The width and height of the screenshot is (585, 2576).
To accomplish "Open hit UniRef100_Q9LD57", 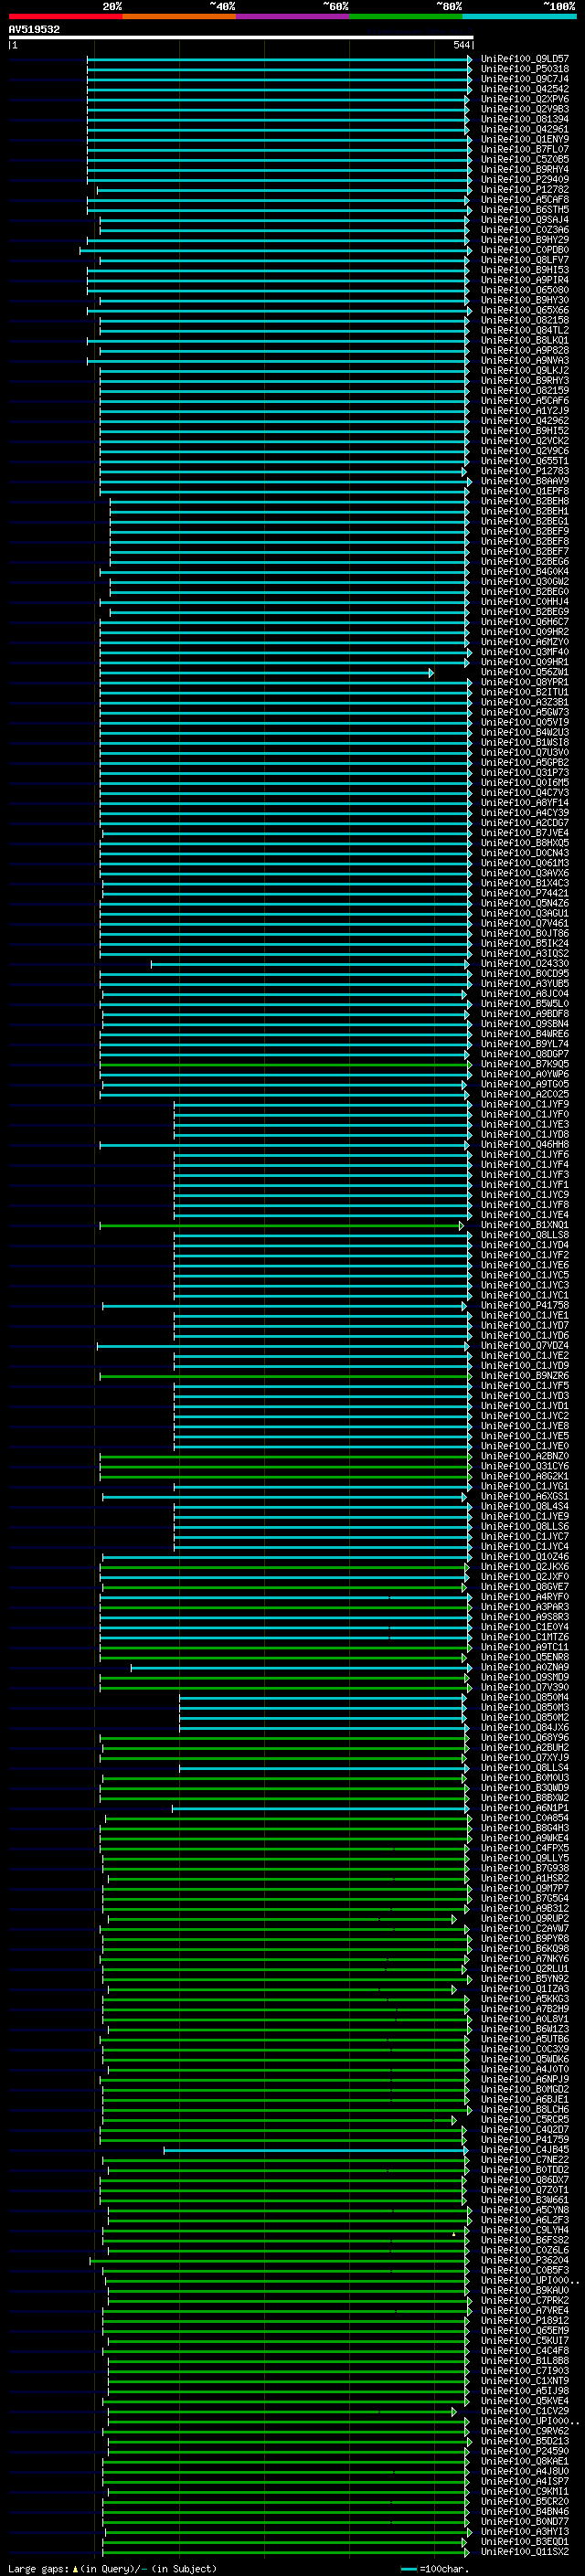I will [x=524, y=59].
